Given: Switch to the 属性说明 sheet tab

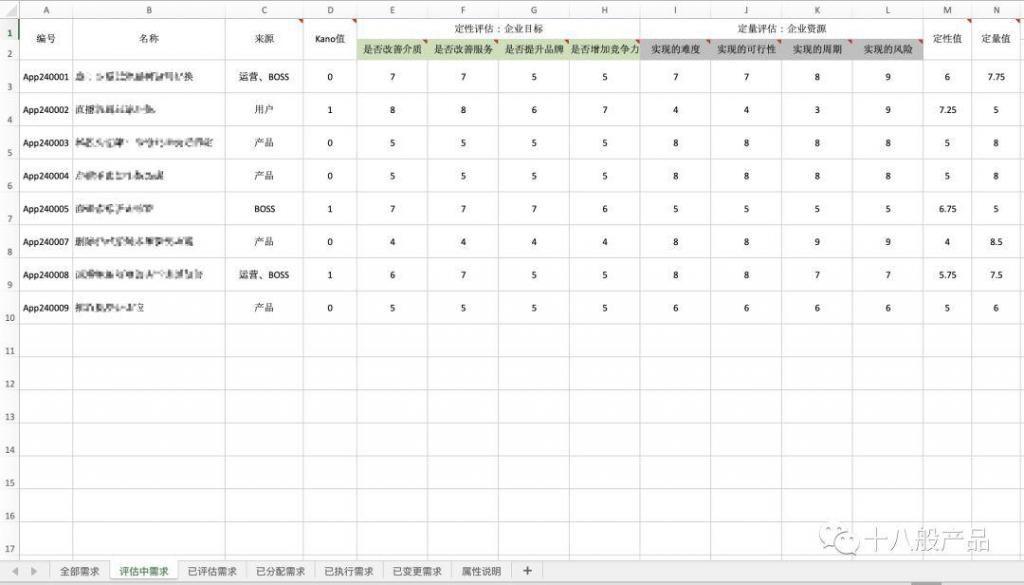Looking at the screenshot, I should [481, 571].
